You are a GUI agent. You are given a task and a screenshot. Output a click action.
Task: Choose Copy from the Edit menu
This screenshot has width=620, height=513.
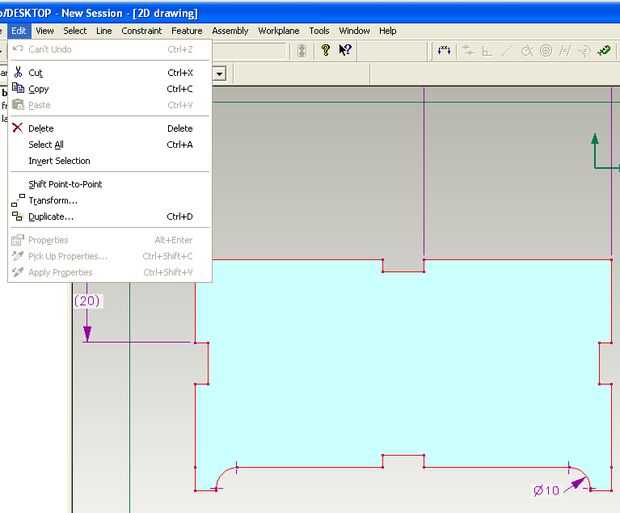[x=110, y=89]
